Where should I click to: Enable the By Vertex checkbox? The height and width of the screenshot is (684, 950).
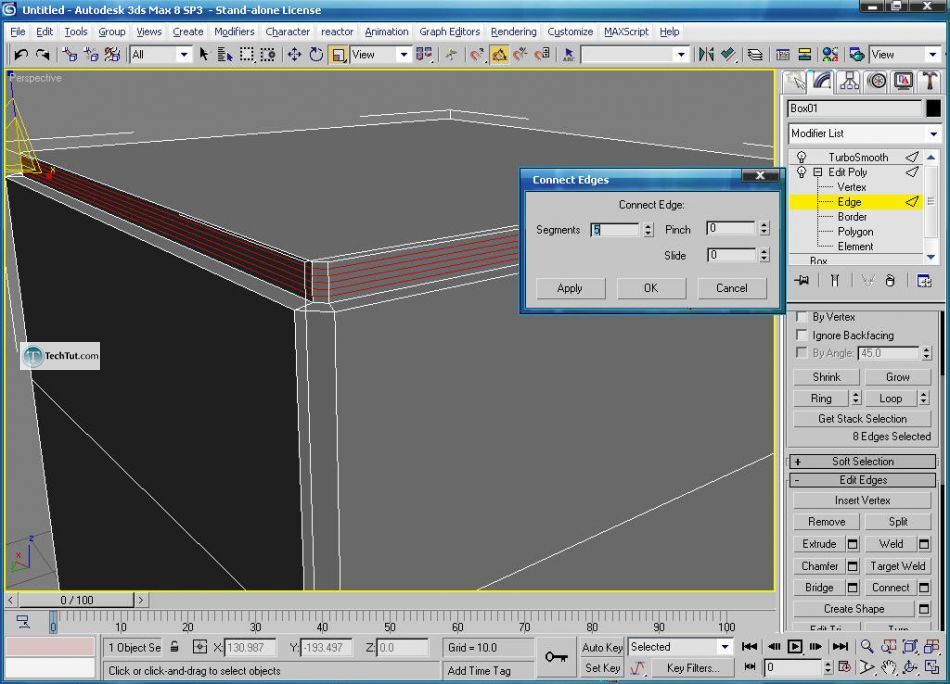coord(802,317)
